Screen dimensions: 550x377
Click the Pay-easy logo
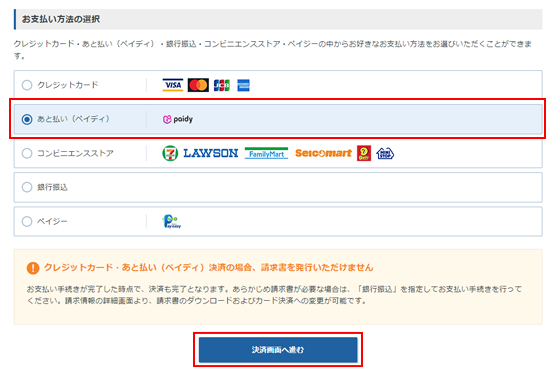pos(172,222)
